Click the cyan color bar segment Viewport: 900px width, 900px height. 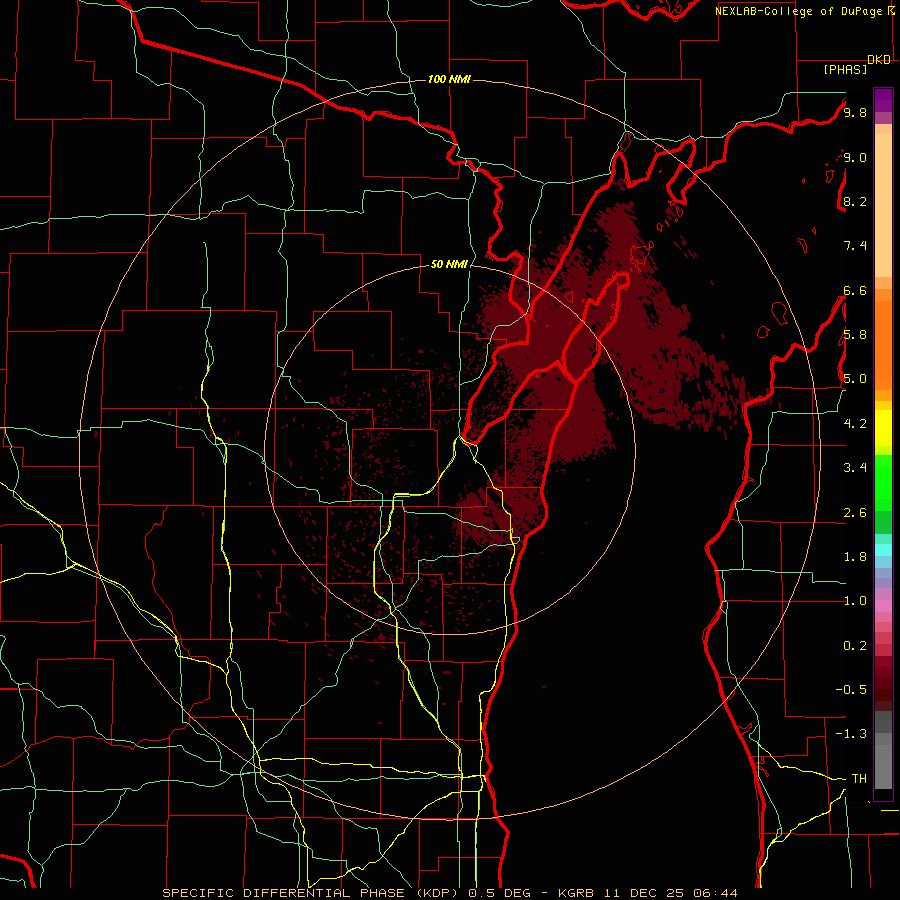tap(883, 550)
